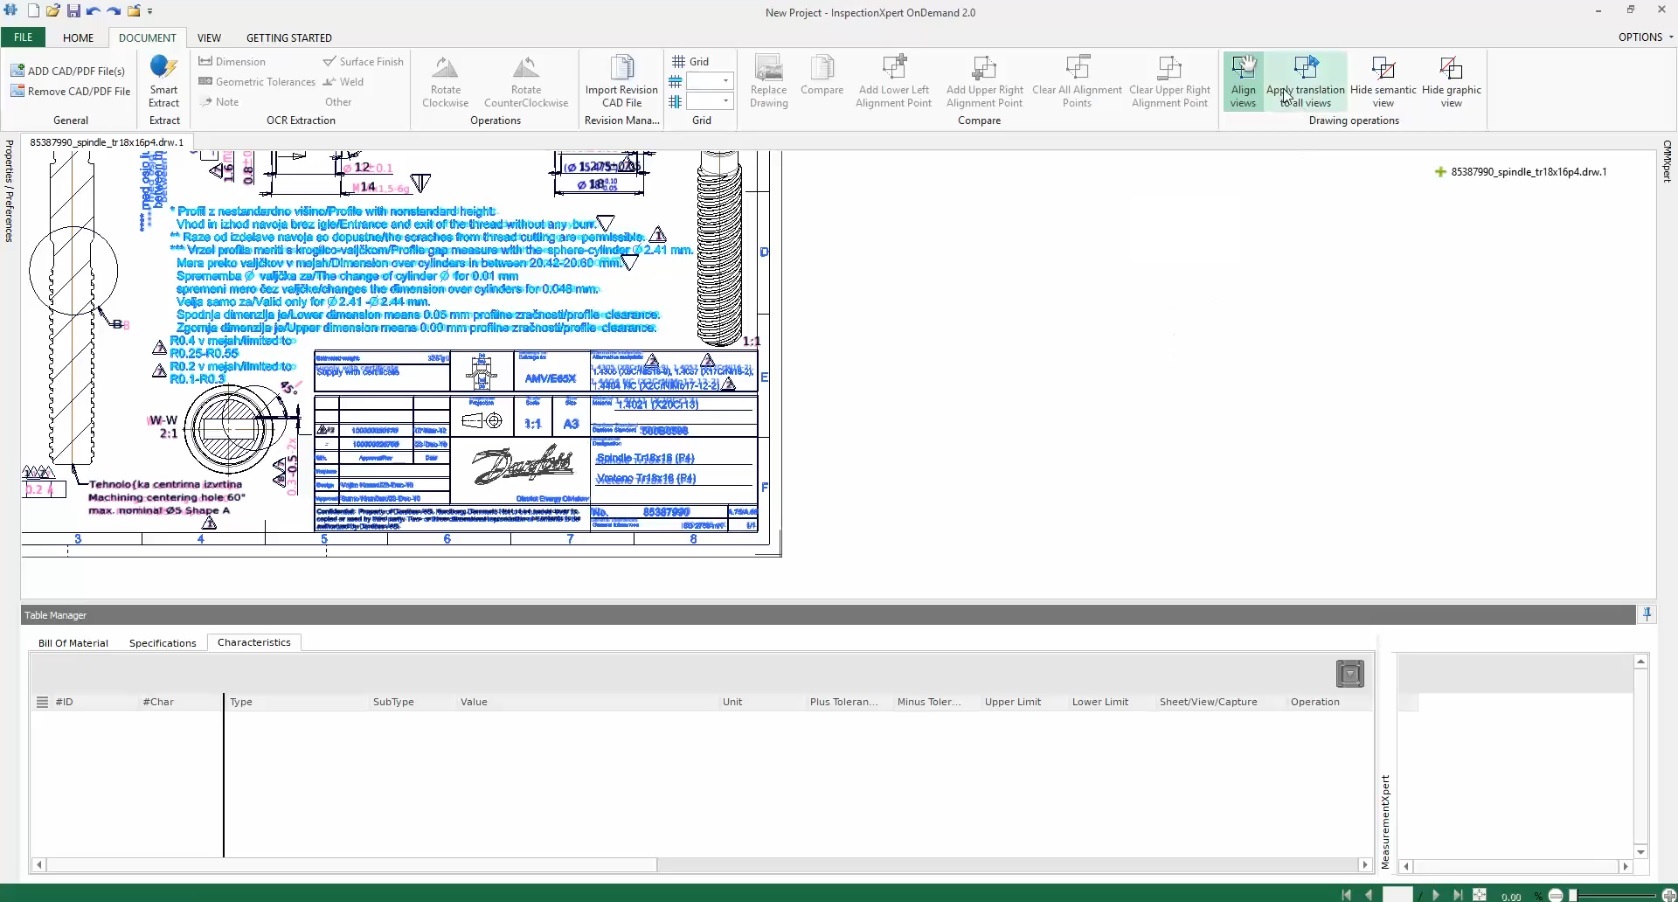Select the Smart Extract tool

(x=163, y=82)
